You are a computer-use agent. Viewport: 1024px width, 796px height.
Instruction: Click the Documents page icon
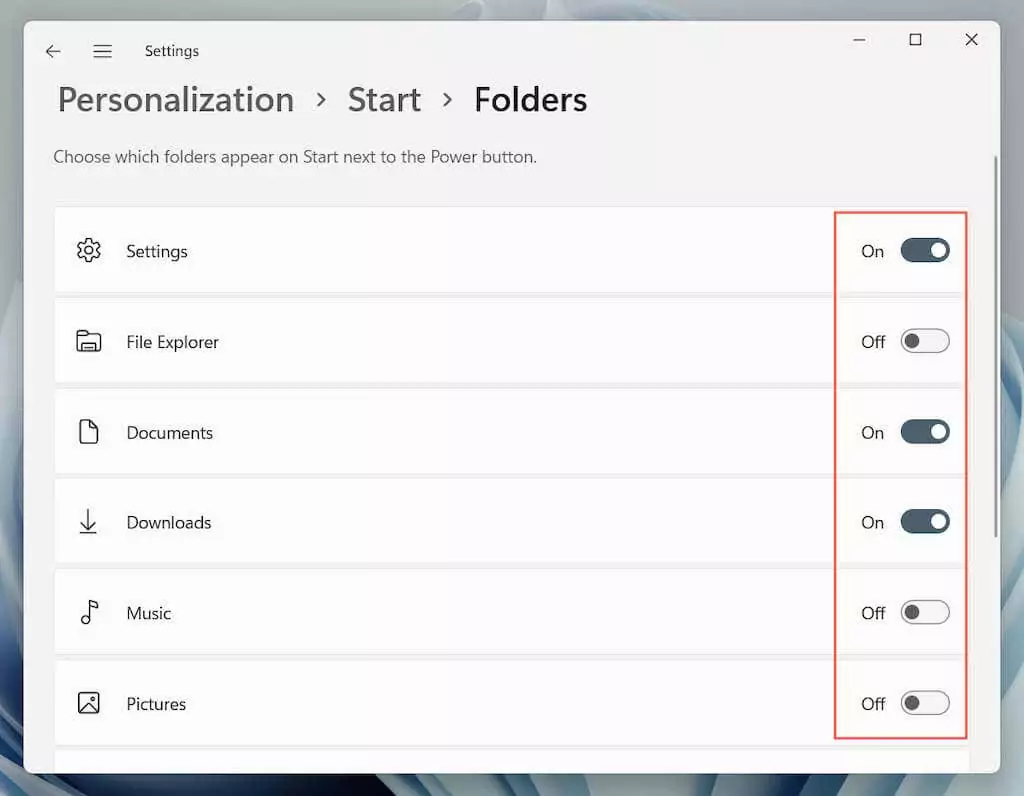click(x=89, y=432)
